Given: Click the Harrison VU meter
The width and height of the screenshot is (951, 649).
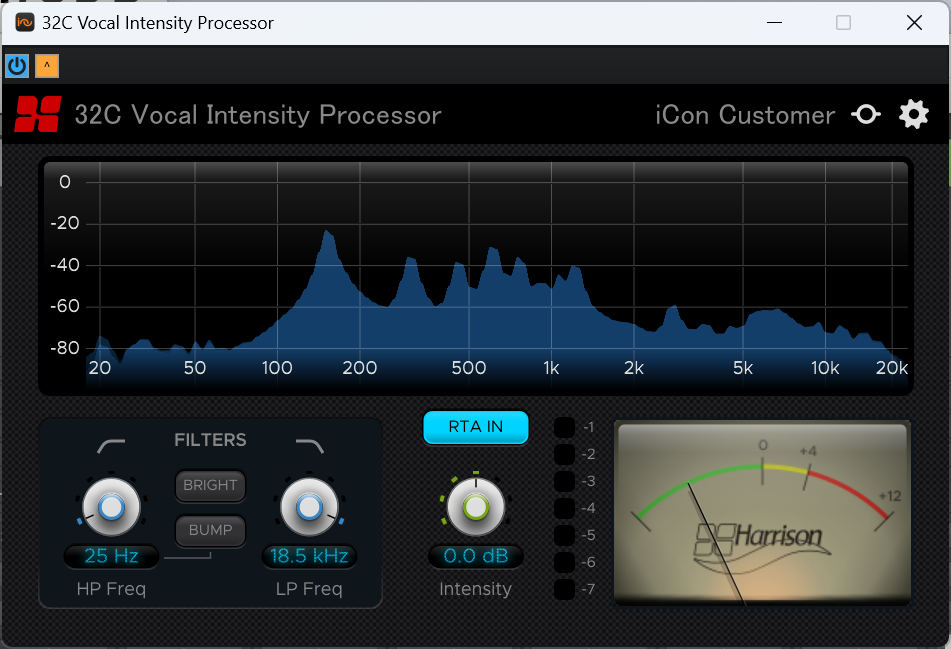Looking at the screenshot, I should 762,513.
